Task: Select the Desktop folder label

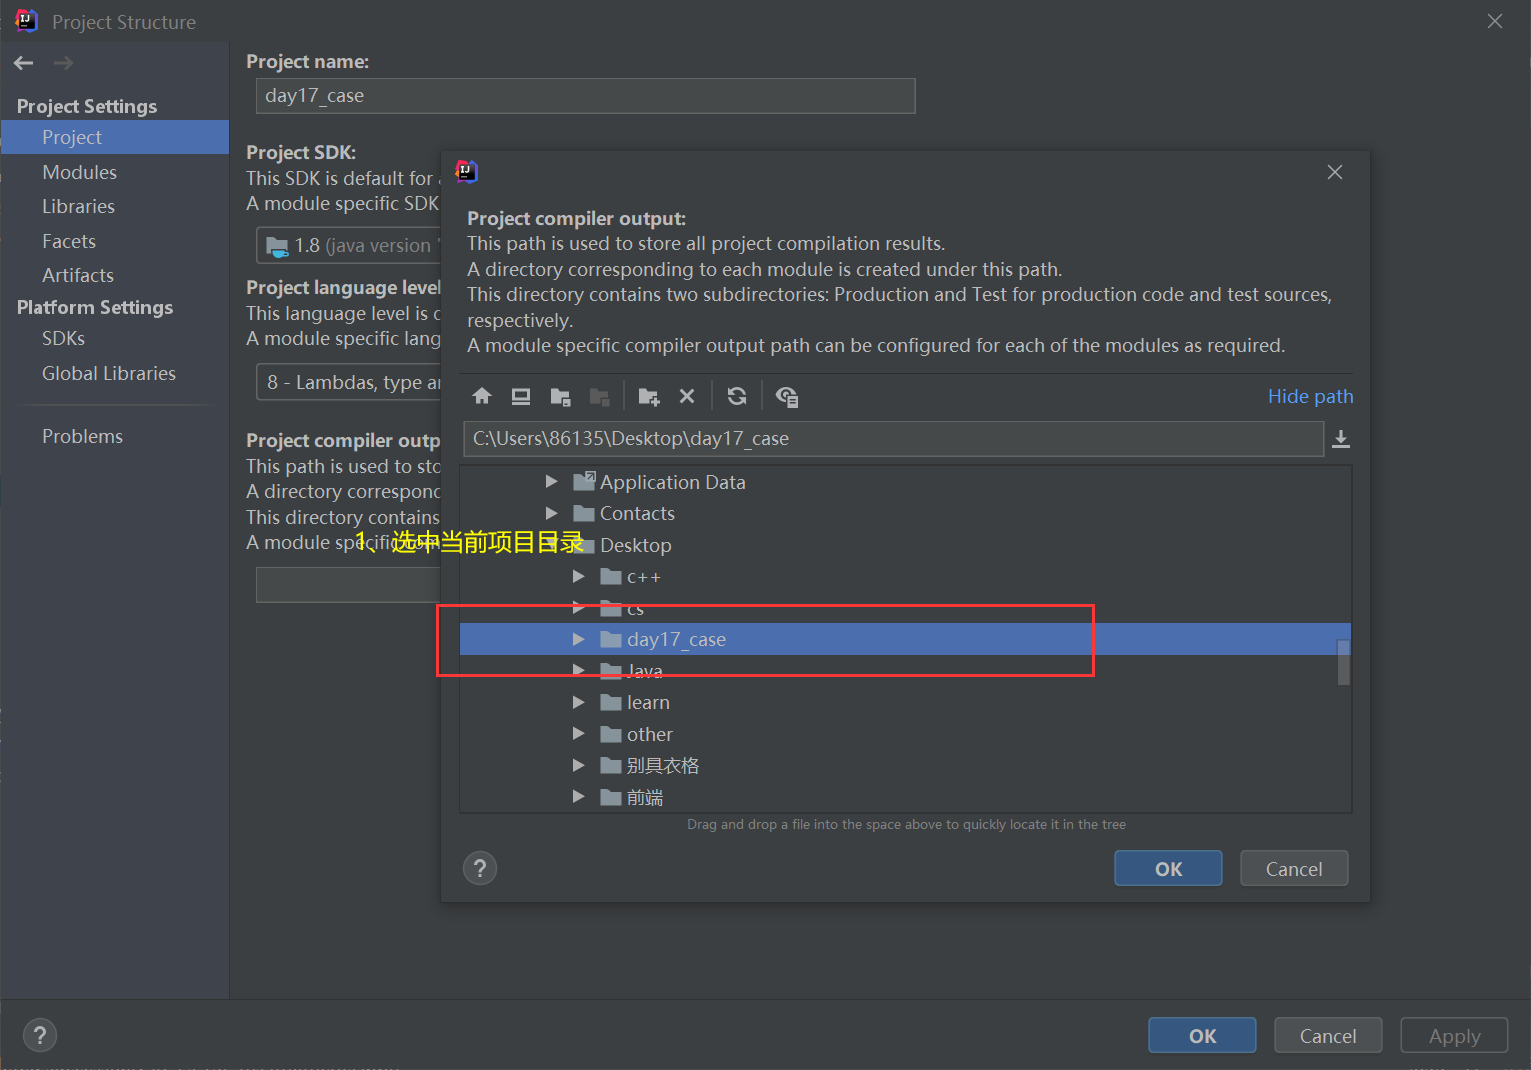Action: point(636,545)
